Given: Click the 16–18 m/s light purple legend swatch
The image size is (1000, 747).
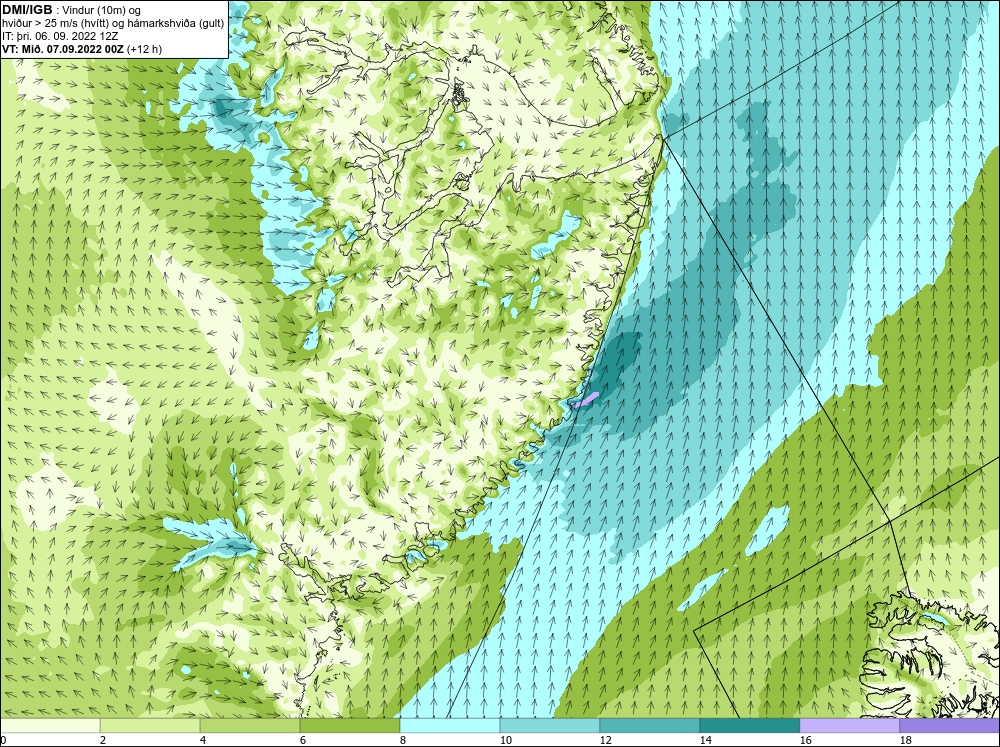Looking at the screenshot, I should click(x=849, y=726).
